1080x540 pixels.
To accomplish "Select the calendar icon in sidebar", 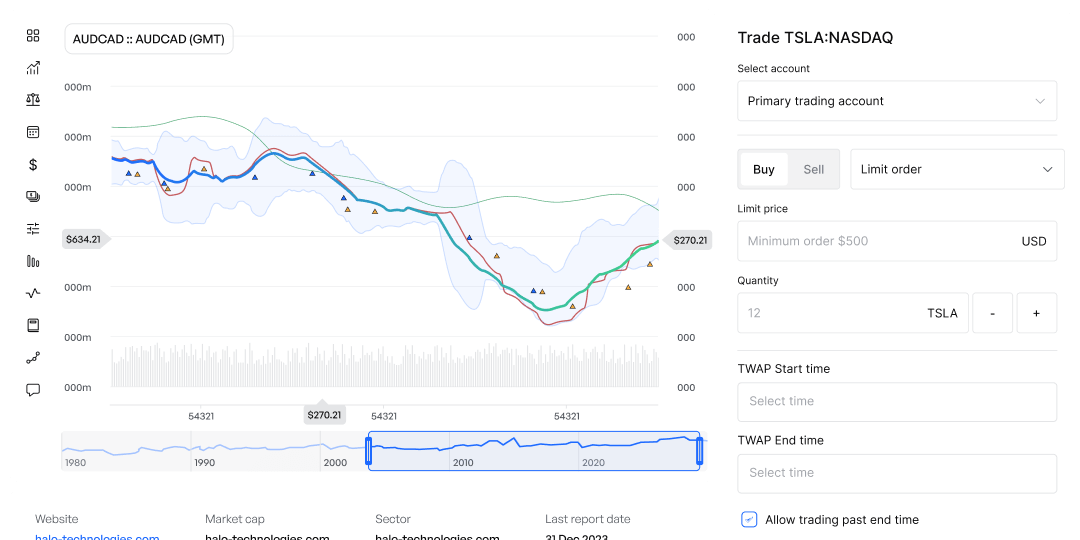I will (x=33, y=132).
